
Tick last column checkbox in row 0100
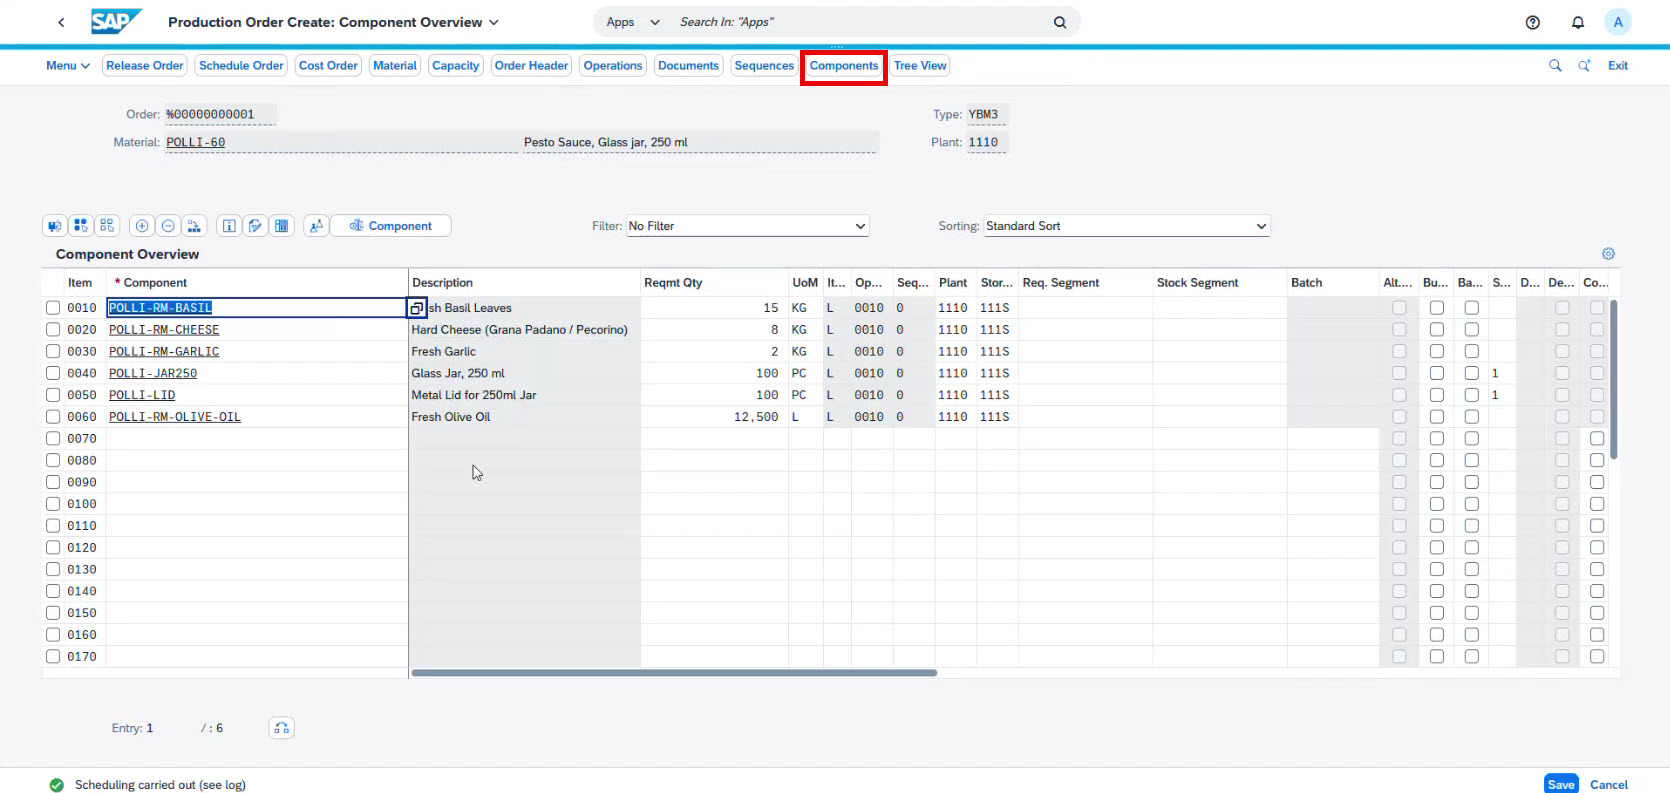[1597, 504]
